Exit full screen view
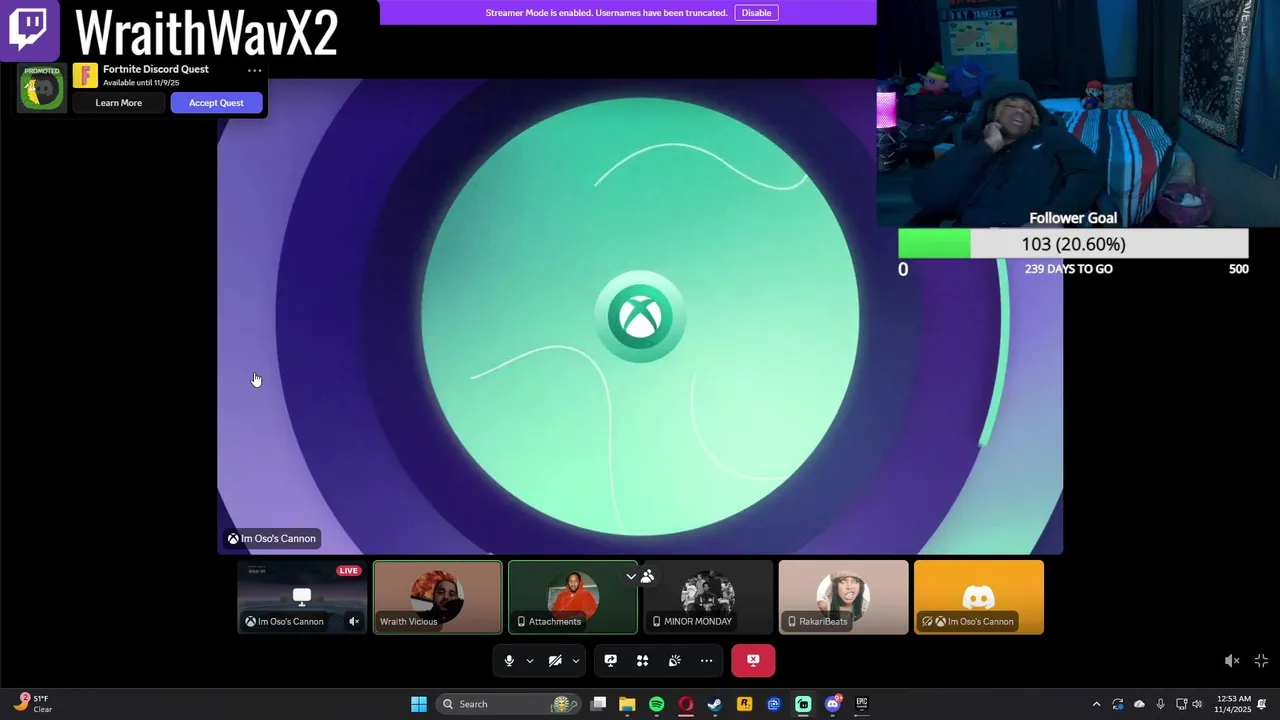The image size is (1280, 720). [x=1261, y=661]
